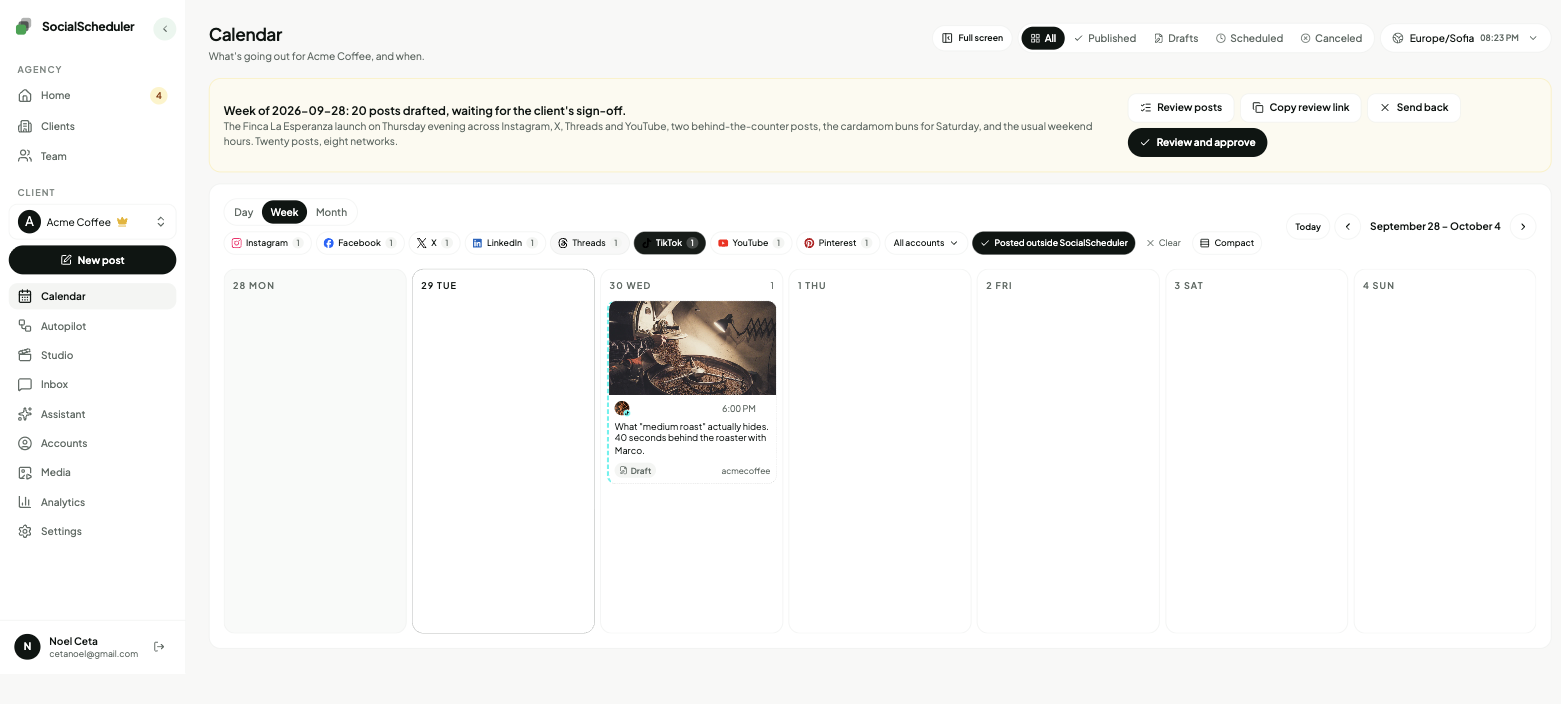View Analytics
Image resolution: width=1561 pixels, height=704 pixels.
coord(92,502)
